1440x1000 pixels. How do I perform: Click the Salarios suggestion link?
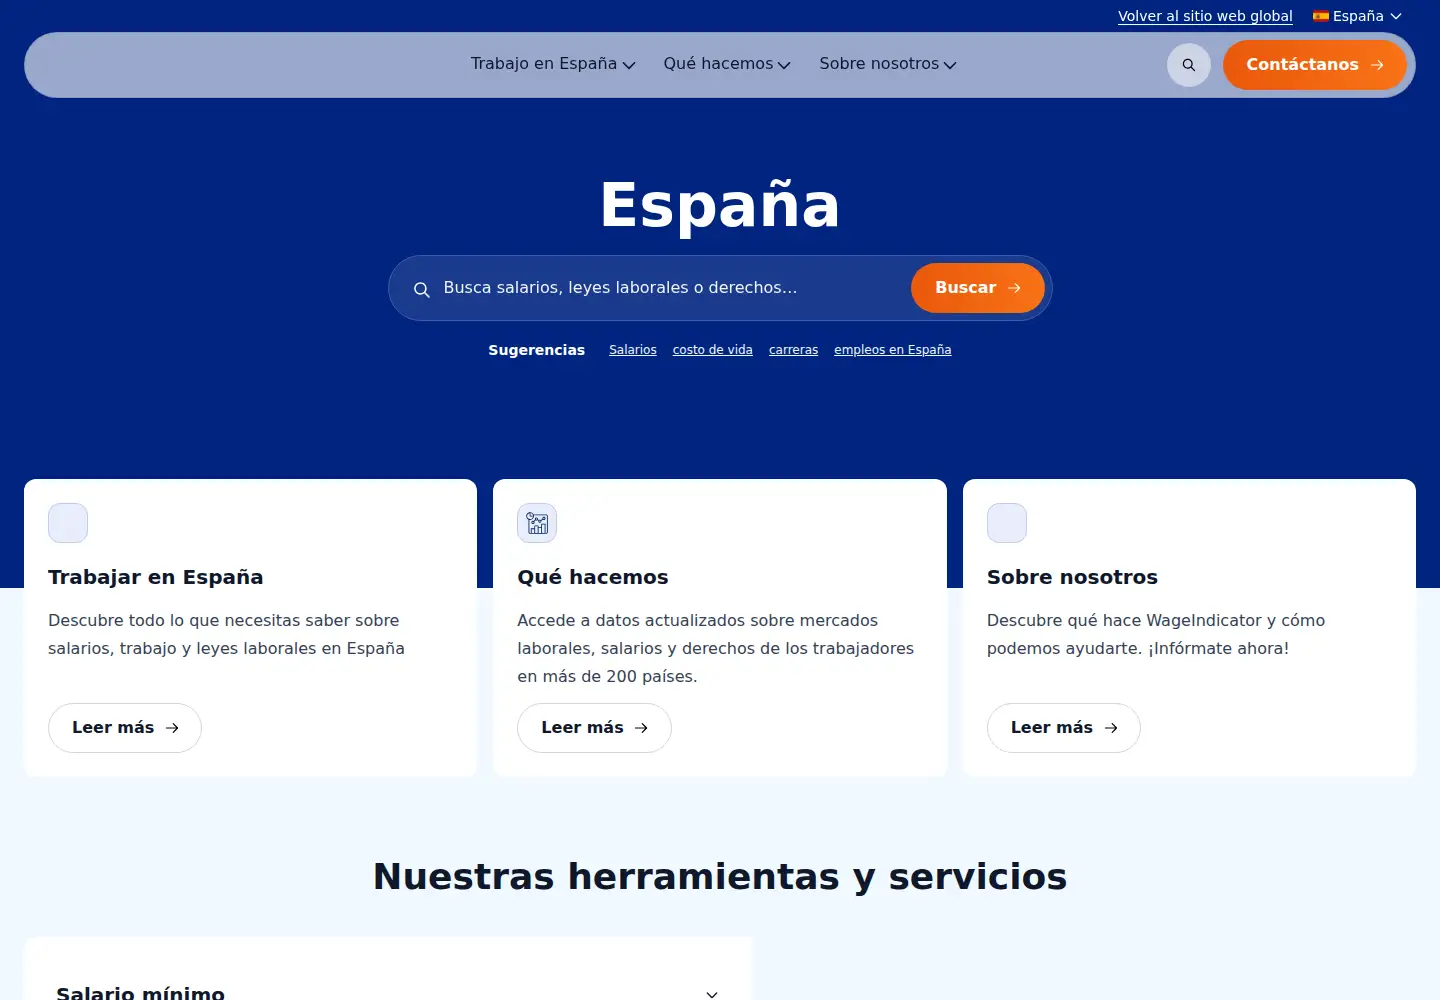[x=633, y=350]
